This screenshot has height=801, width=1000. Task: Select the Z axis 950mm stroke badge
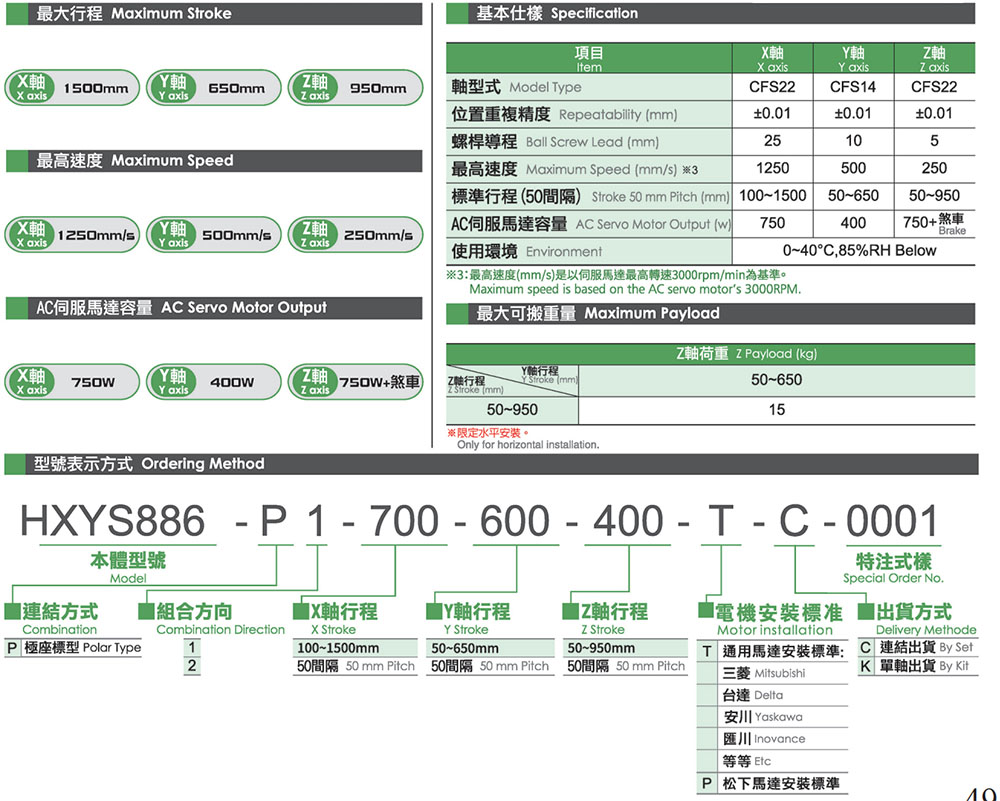[x=355, y=87]
